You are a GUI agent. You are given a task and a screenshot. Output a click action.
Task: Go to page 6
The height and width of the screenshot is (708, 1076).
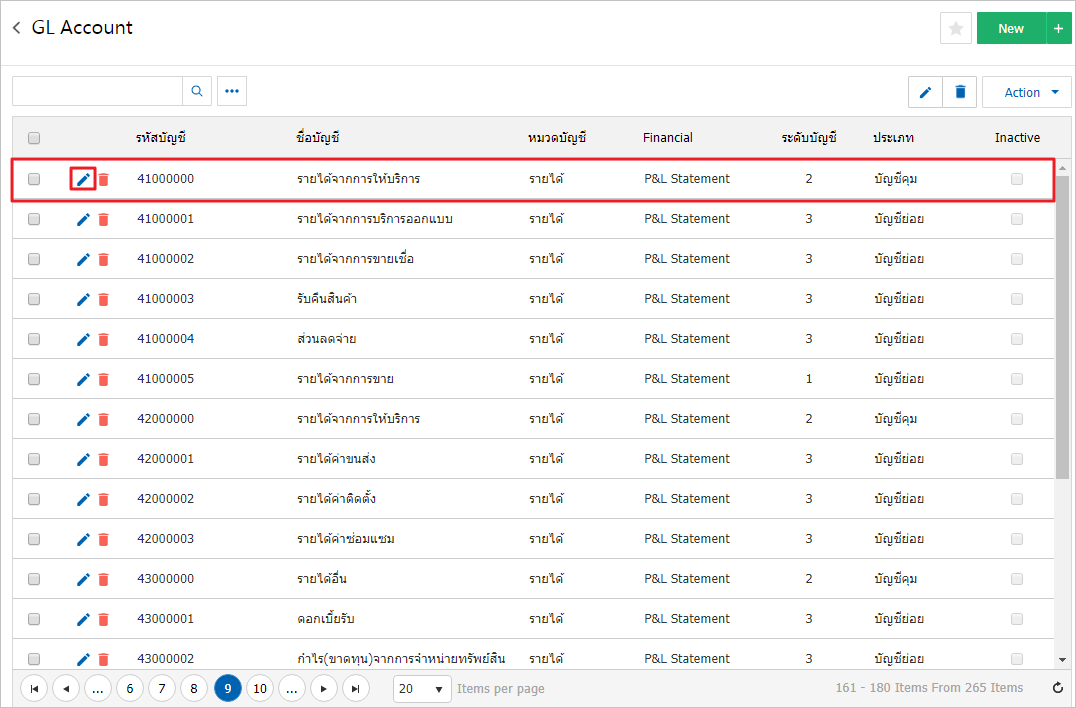(130, 688)
